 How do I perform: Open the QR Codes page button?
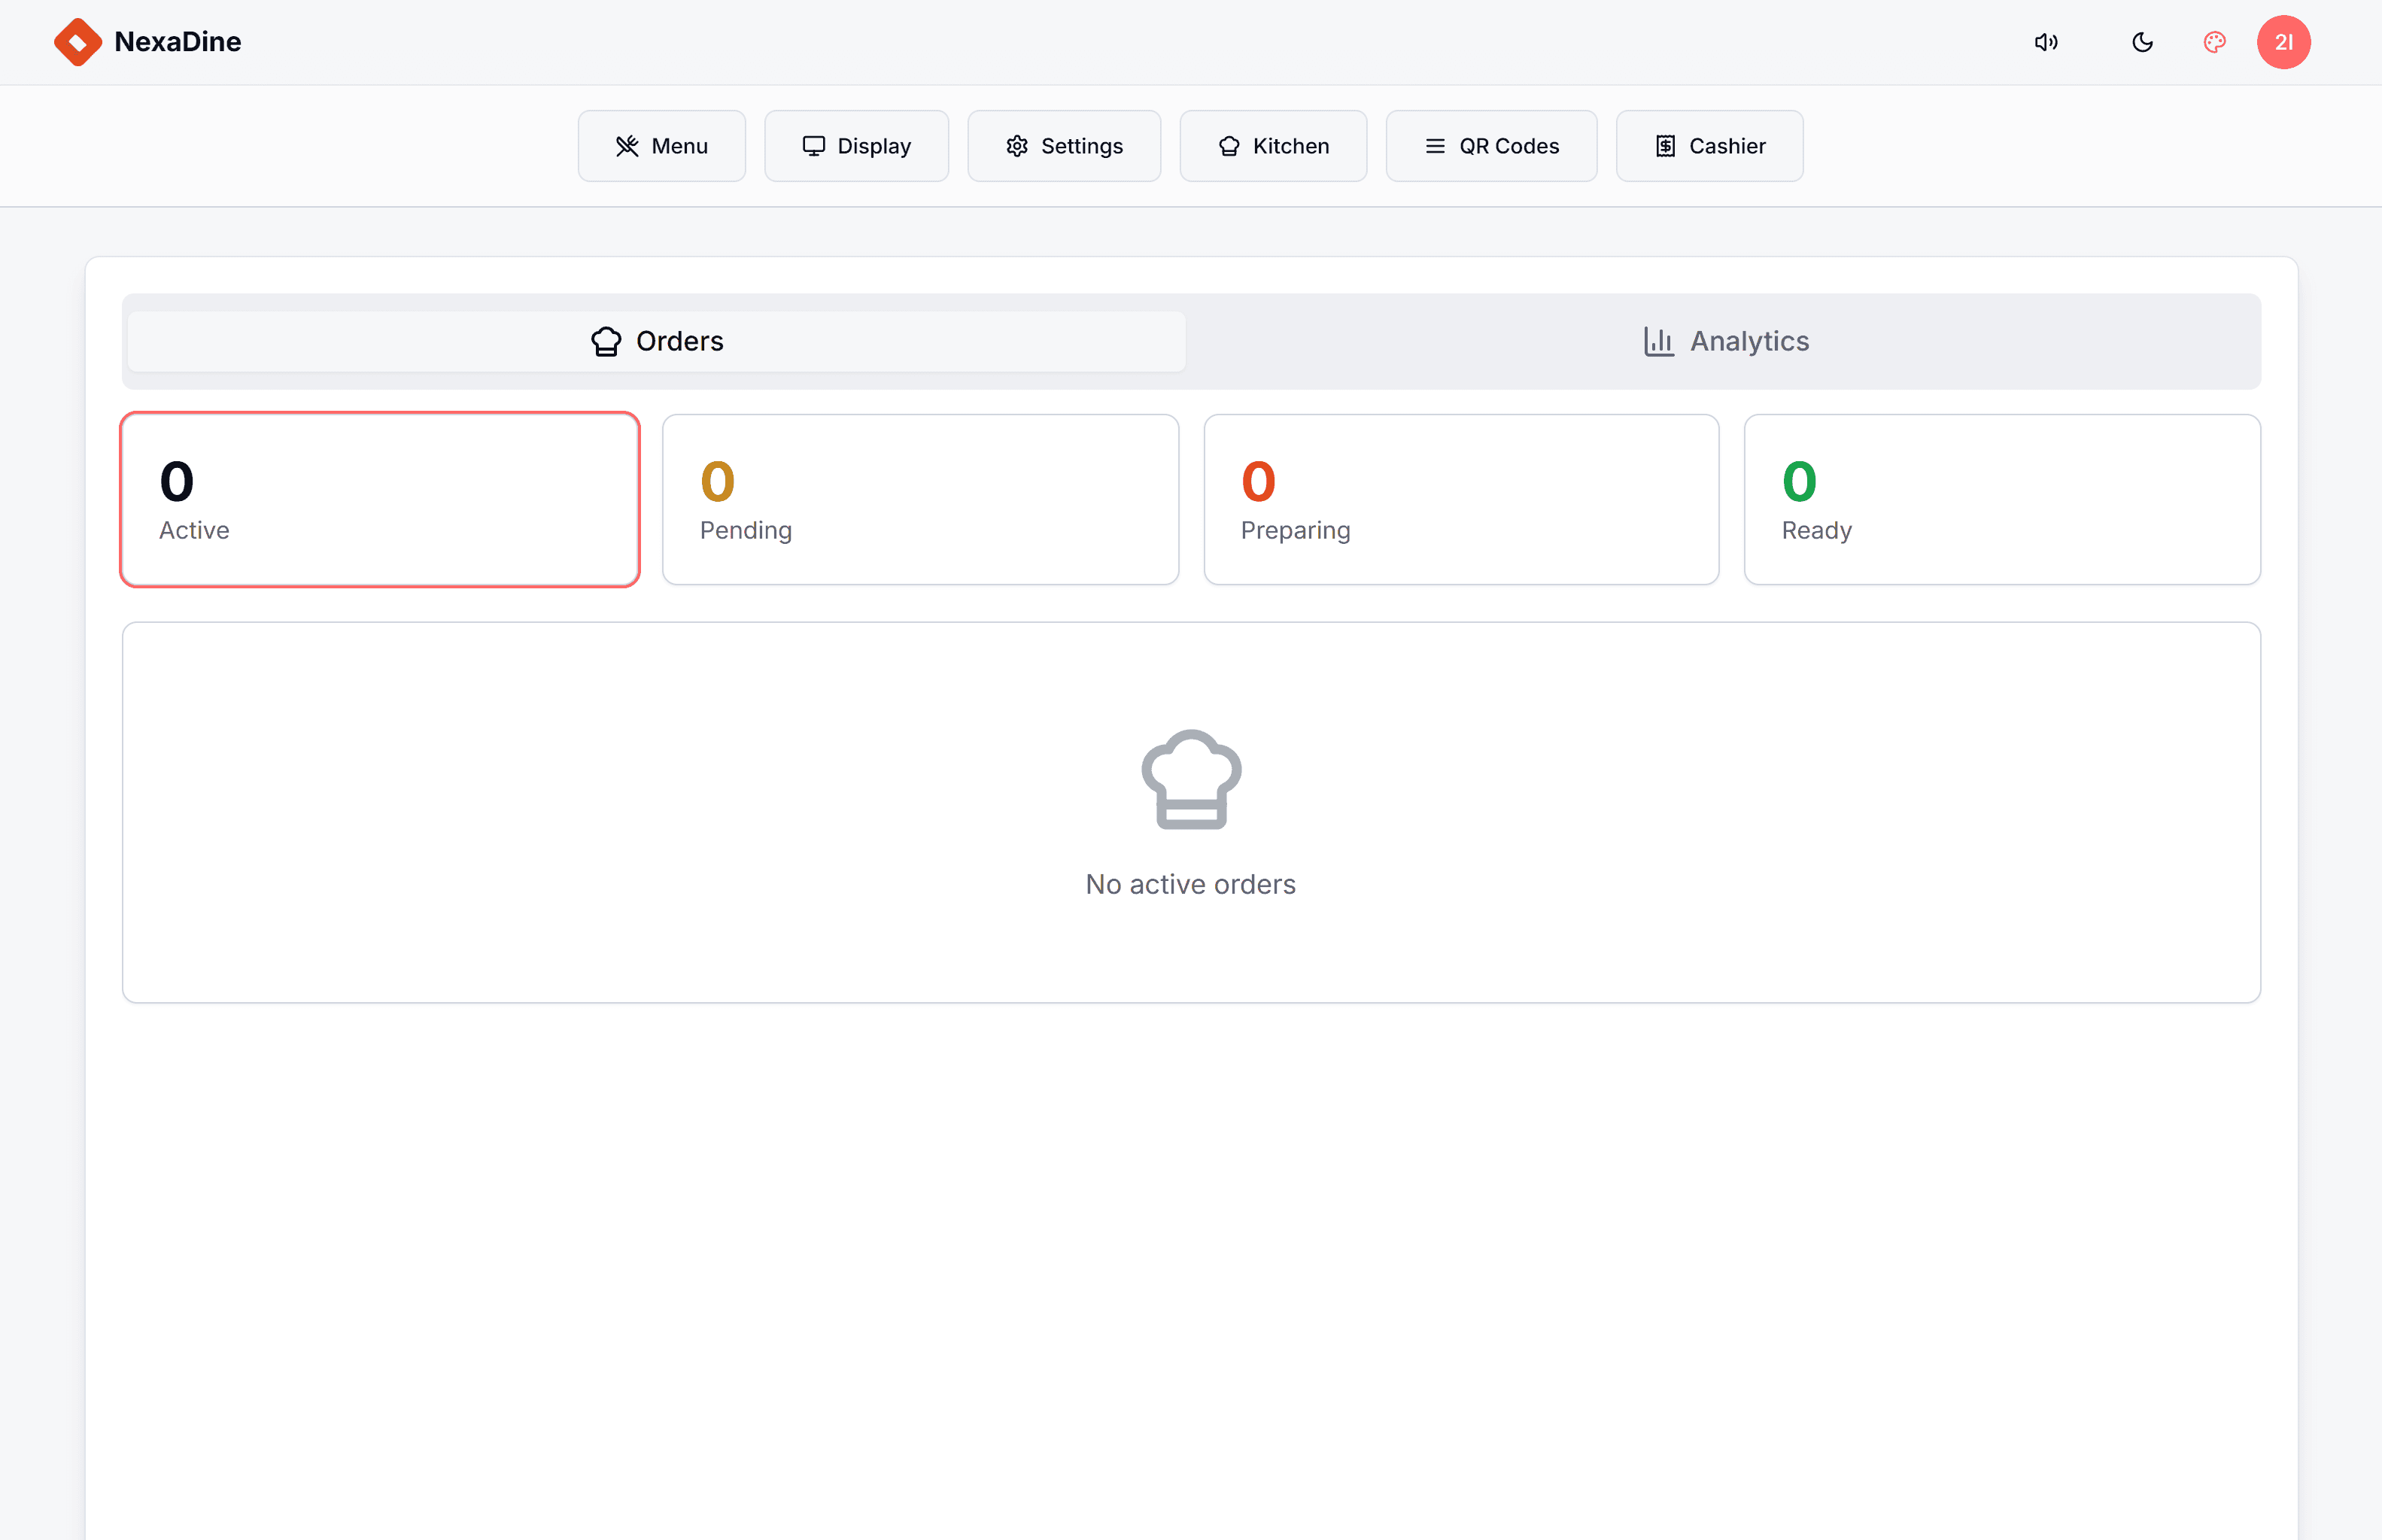click(1491, 146)
